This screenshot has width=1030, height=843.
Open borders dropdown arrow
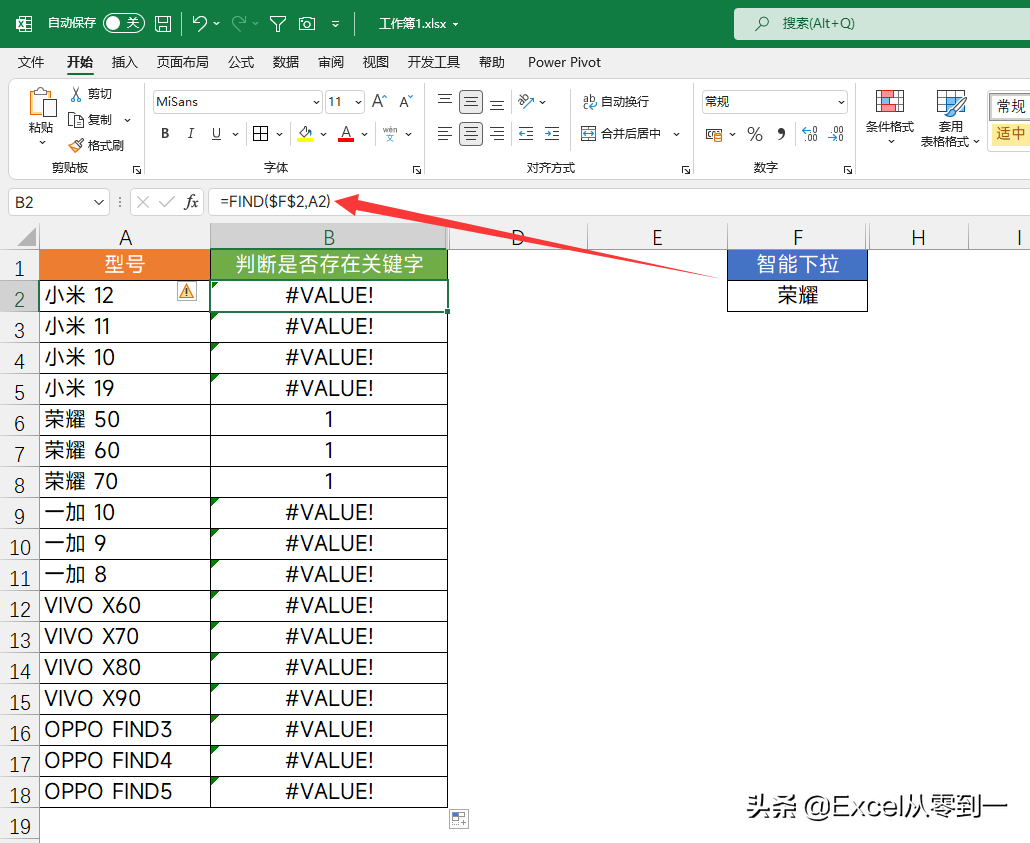pyautogui.click(x=279, y=134)
